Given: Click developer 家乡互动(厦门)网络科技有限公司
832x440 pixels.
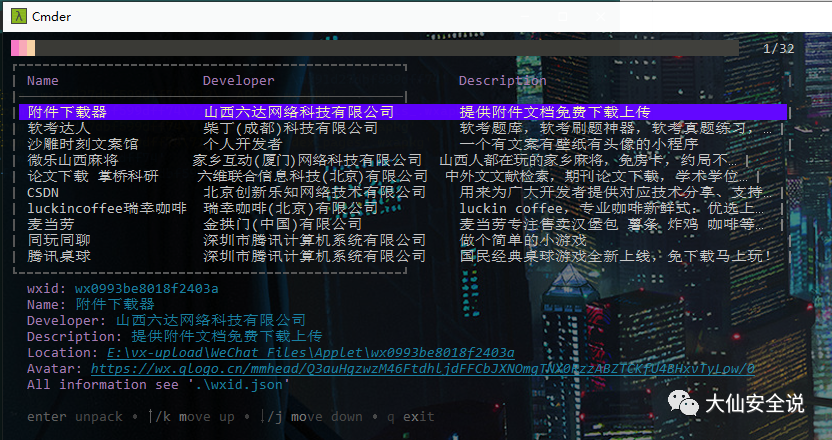Looking at the screenshot, I should pyautogui.click(x=307, y=160).
